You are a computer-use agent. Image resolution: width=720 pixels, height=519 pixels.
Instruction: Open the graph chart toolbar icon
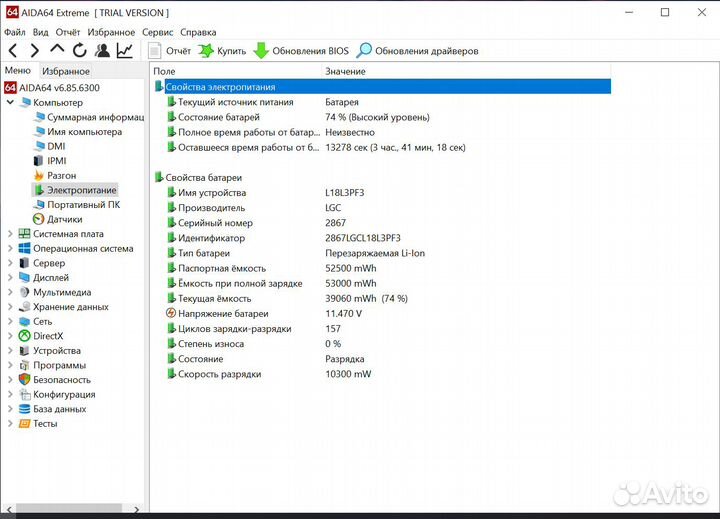coord(124,50)
